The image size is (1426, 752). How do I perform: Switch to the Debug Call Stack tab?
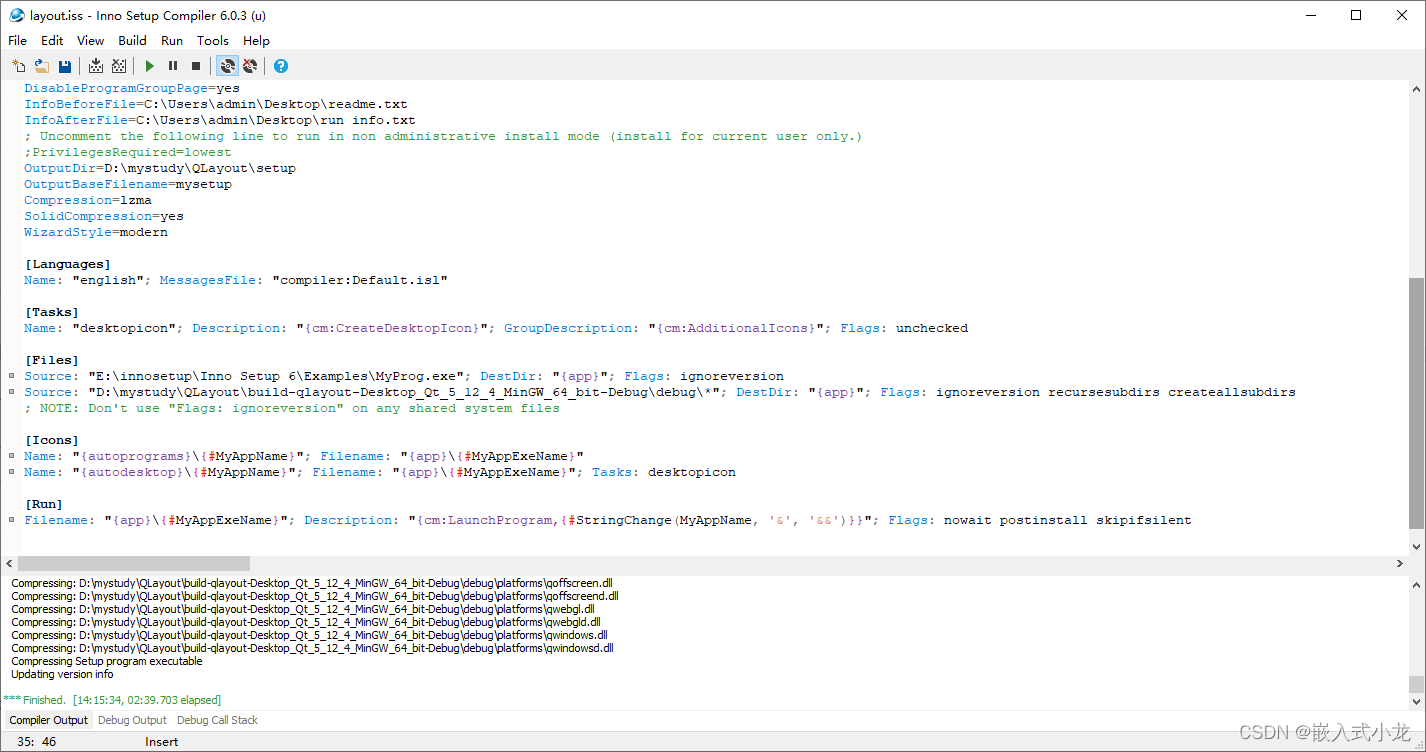click(x=217, y=720)
